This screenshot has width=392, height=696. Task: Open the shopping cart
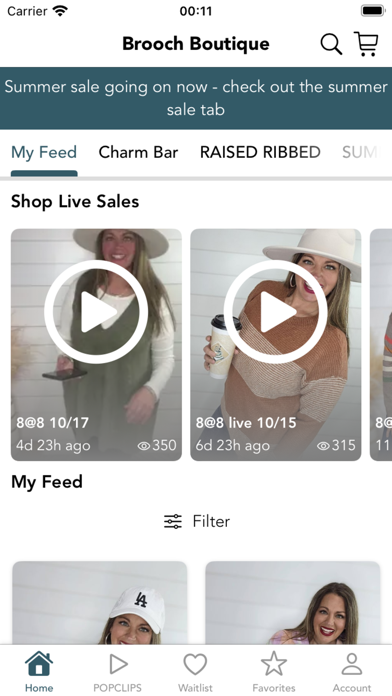click(366, 44)
